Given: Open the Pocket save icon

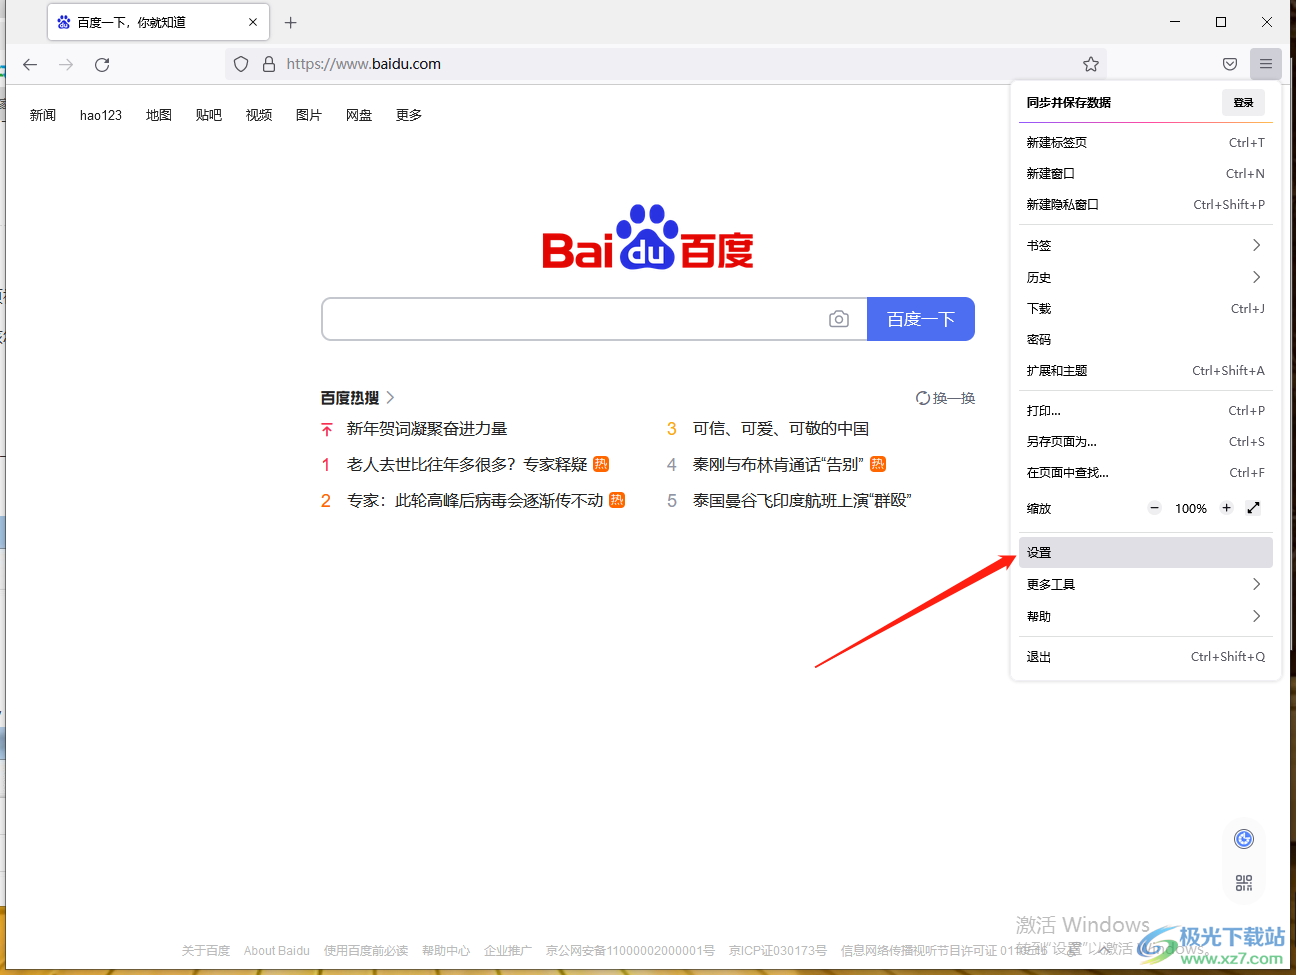Looking at the screenshot, I should coord(1230,64).
